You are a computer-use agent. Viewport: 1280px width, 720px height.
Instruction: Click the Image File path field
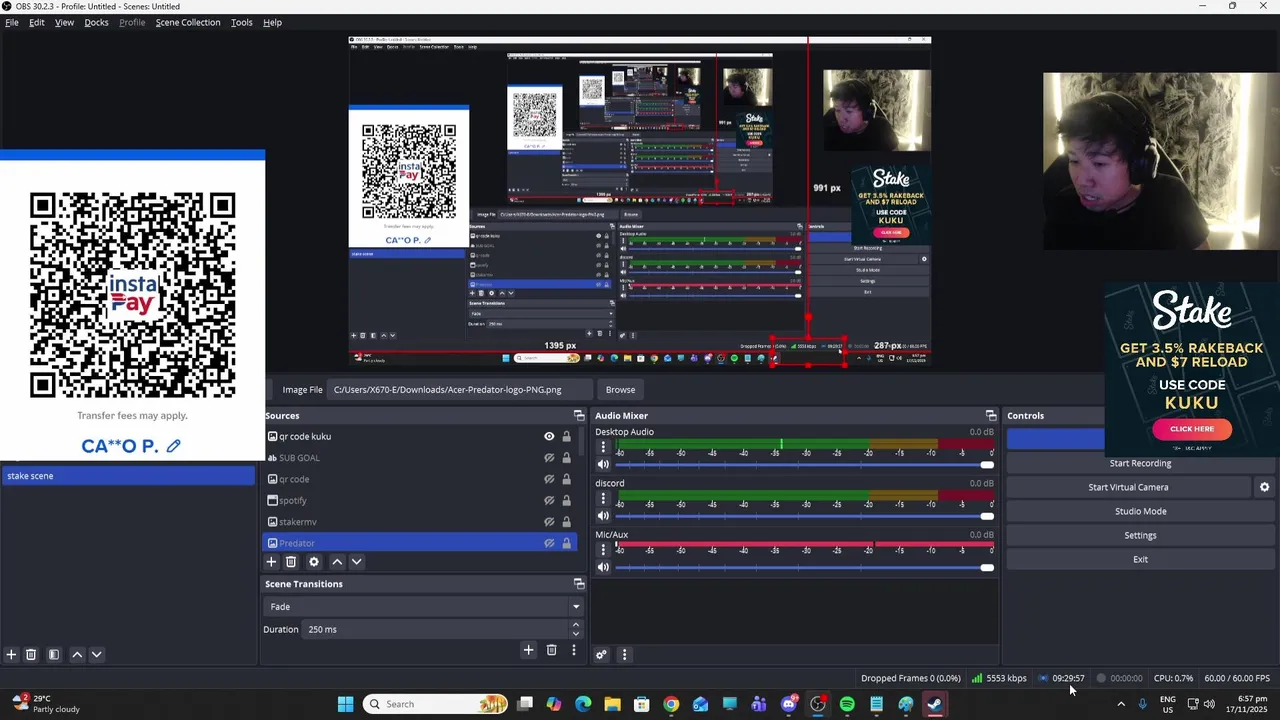460,390
